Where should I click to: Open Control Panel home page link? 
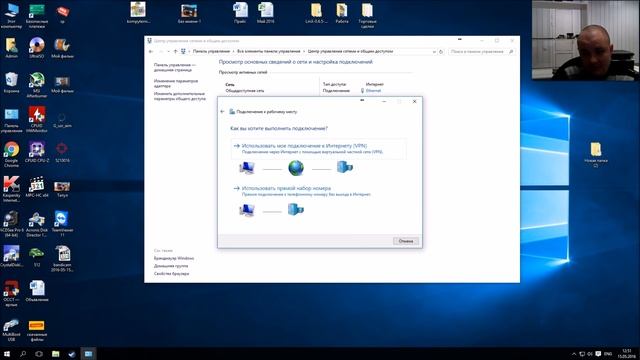175,67
